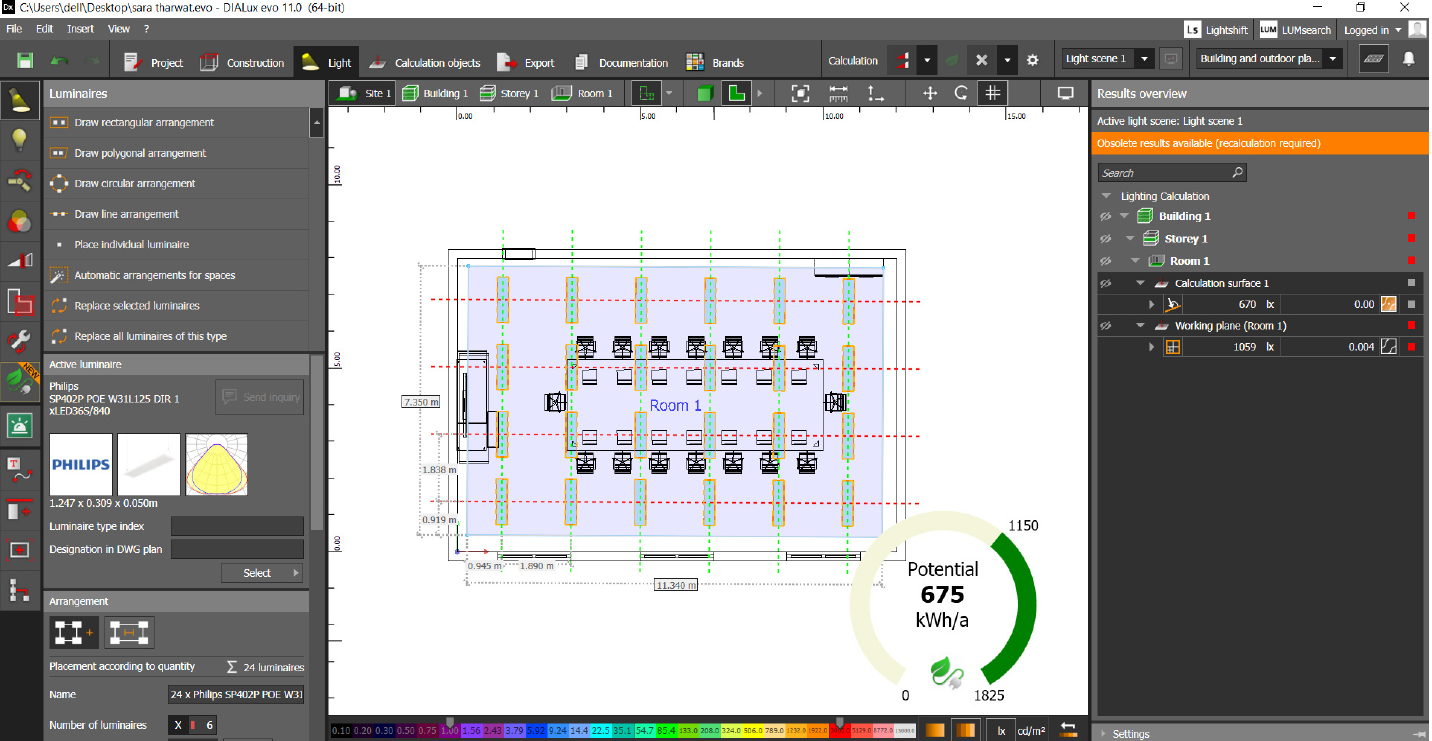Disable the grid snapping toggle in the toolbar
The height and width of the screenshot is (741, 1432).
[993, 93]
